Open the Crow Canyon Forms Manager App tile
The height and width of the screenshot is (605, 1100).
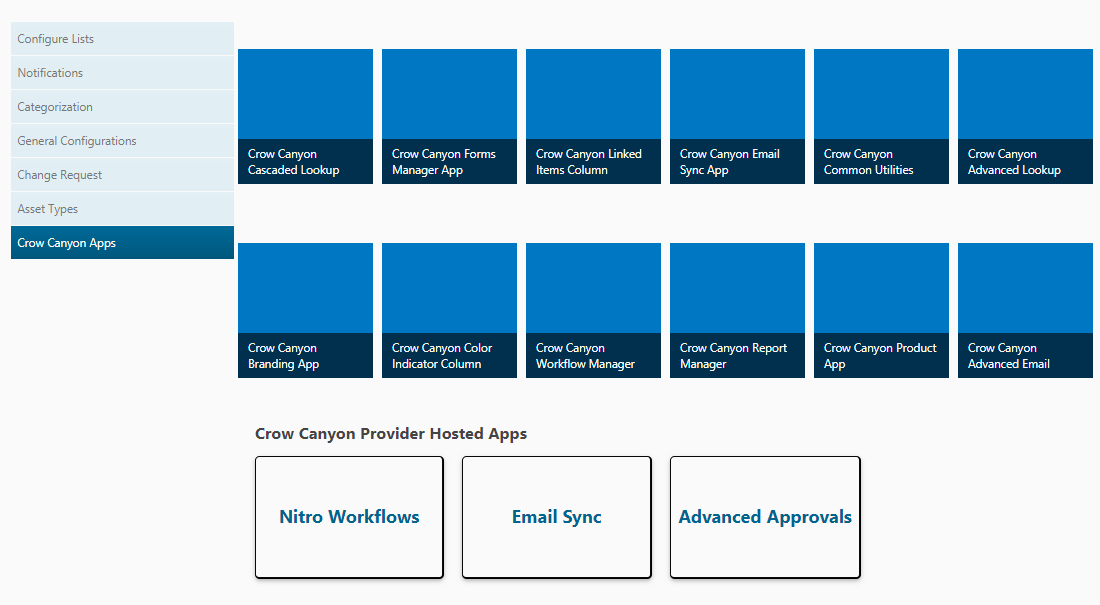coord(449,117)
